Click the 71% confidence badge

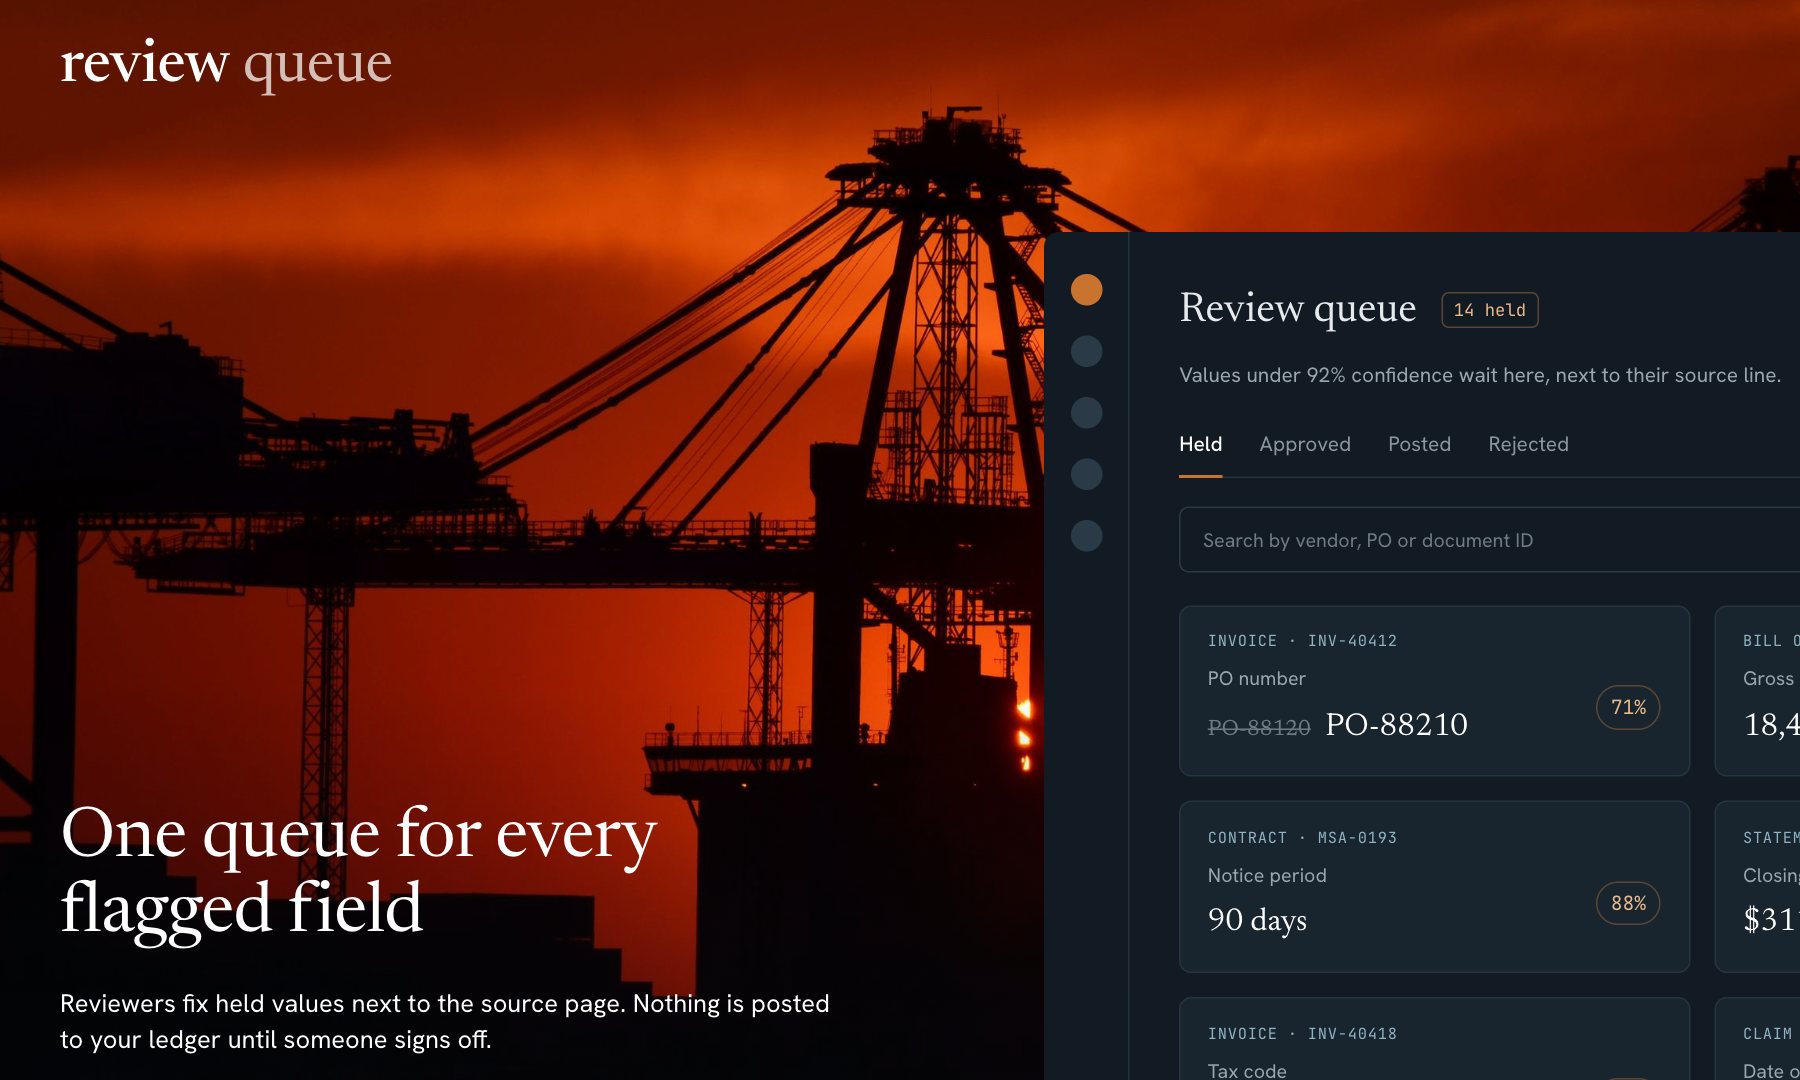[1628, 707]
